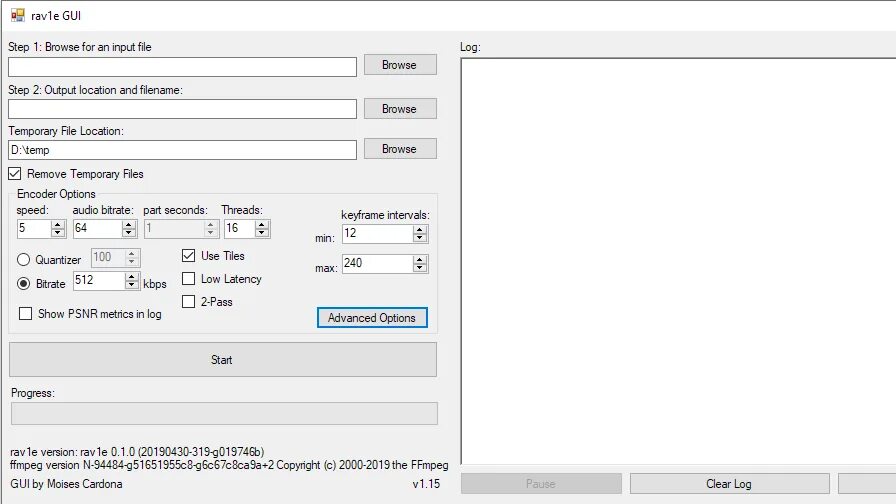Select the Bitrate radio button
The image size is (896, 504).
23,283
